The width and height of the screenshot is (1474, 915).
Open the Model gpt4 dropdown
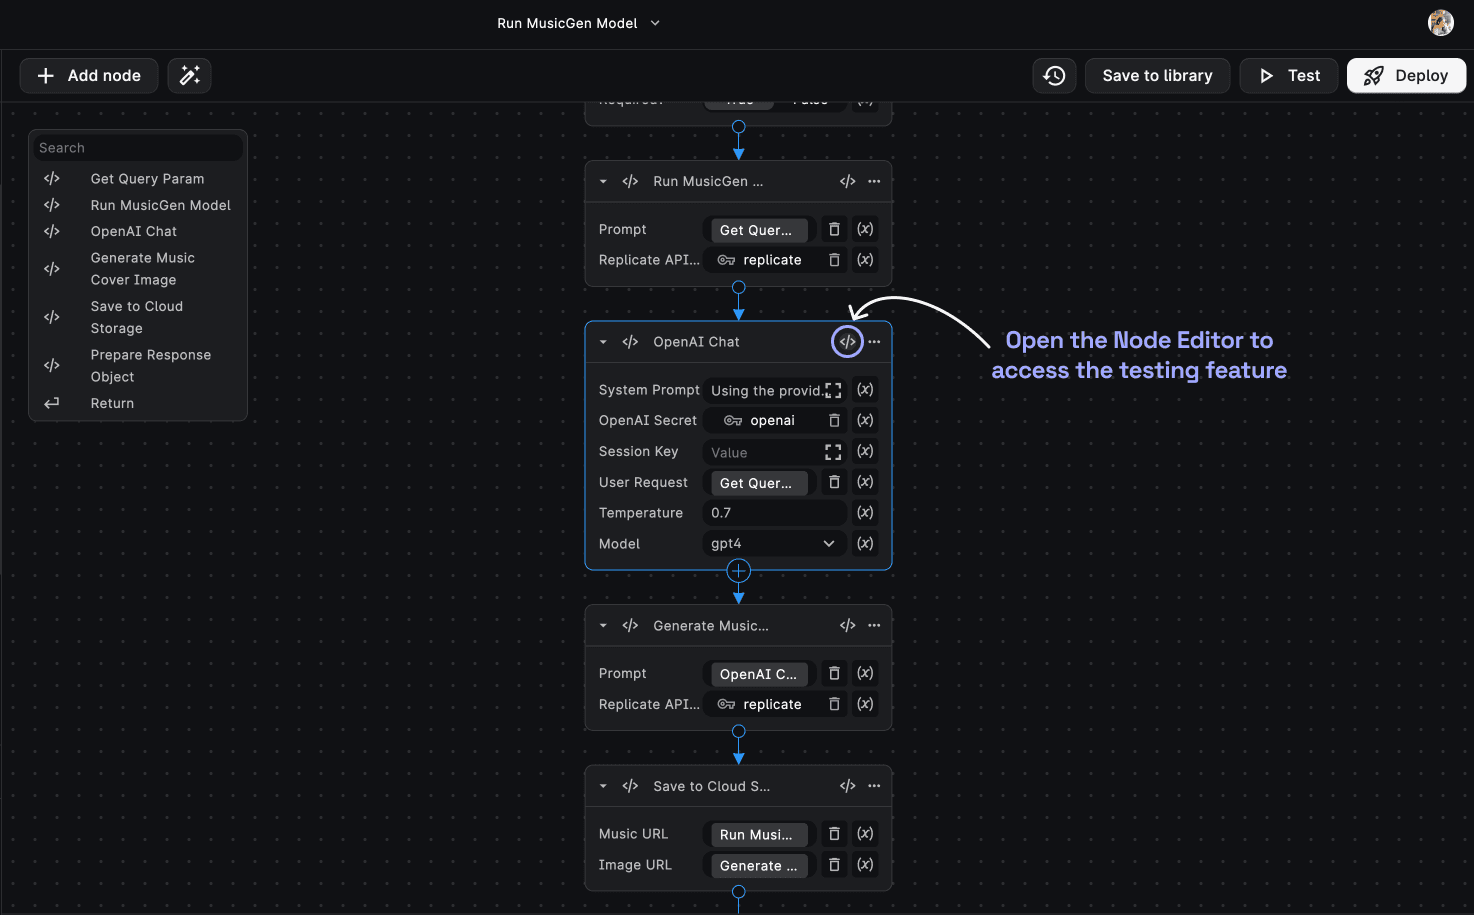[x=773, y=544]
